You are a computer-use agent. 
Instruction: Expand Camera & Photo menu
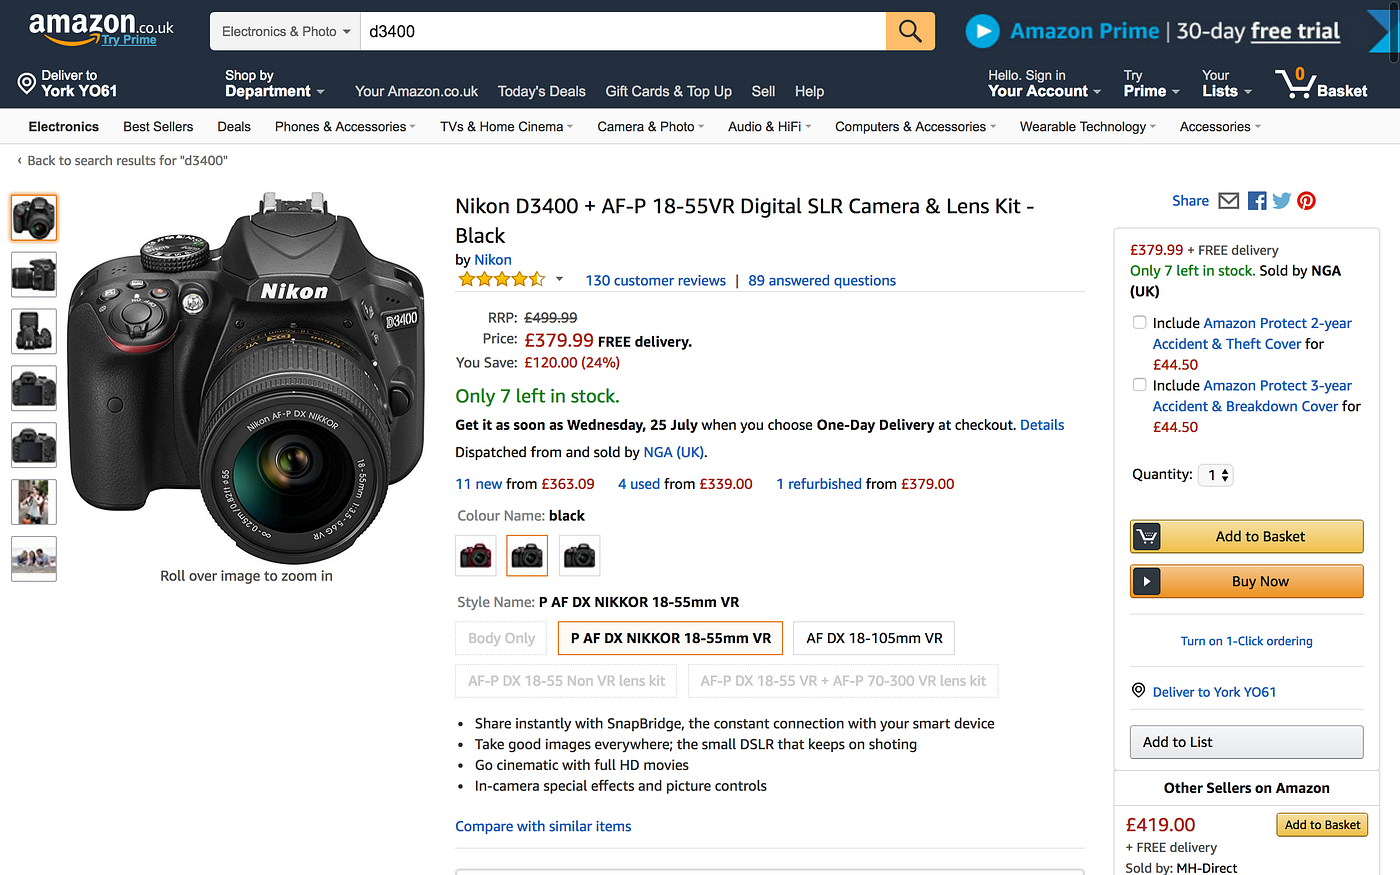650,127
